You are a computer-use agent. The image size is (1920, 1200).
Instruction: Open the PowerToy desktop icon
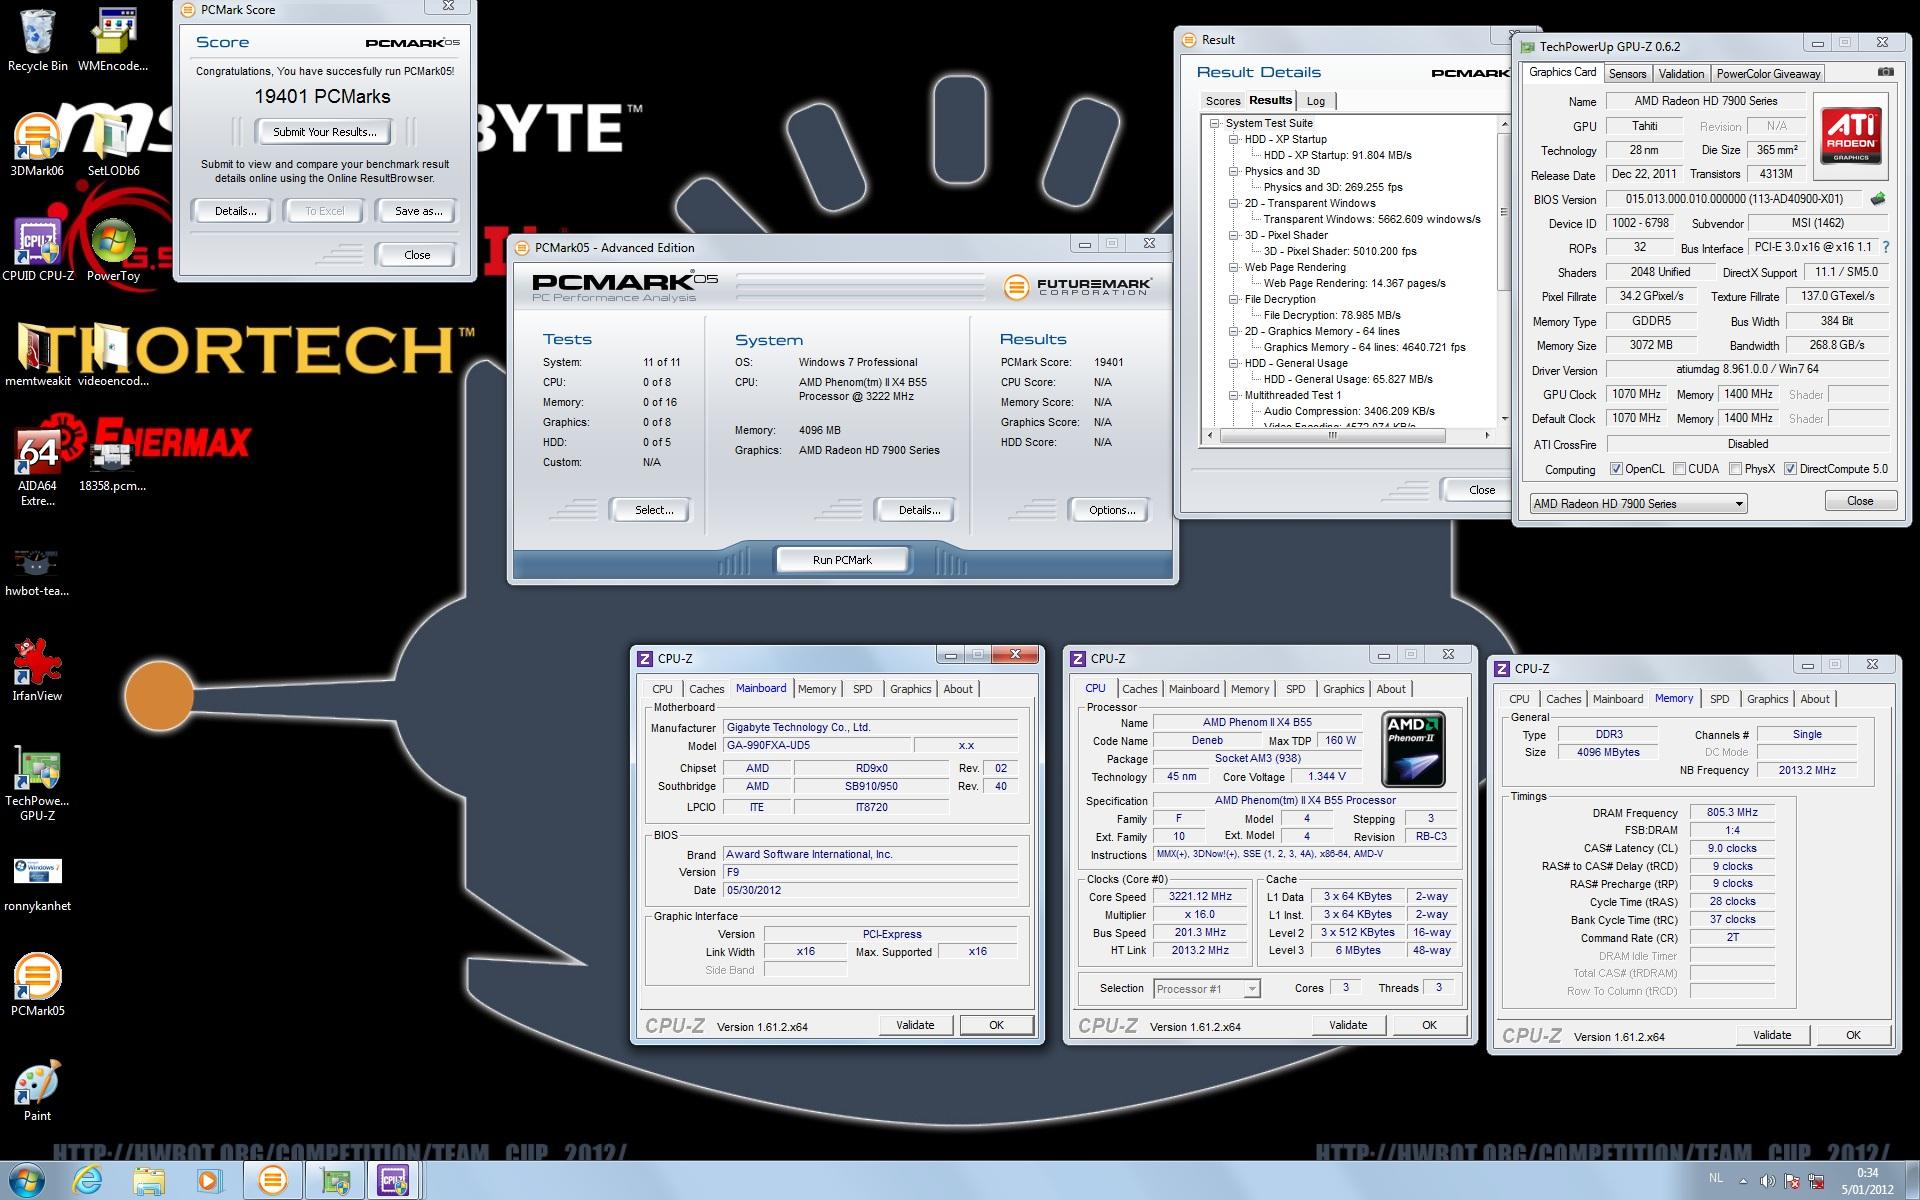113,250
